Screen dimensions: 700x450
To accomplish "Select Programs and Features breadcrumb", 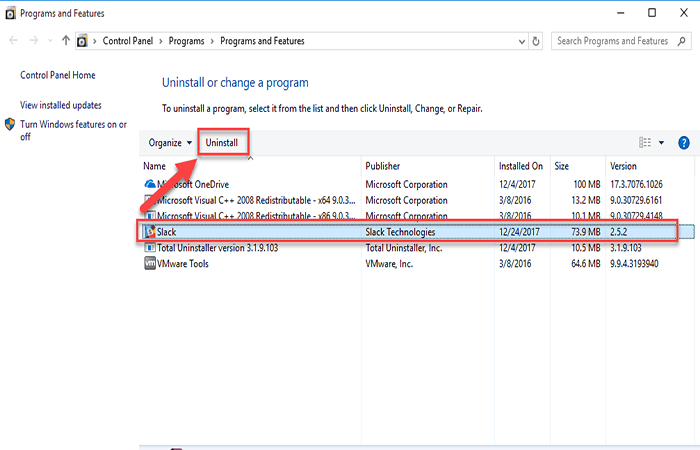I will pyautogui.click(x=262, y=41).
